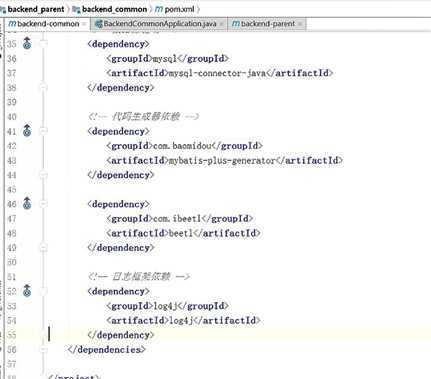Click the gutter icon beside line 46
431x379 pixels.
tap(27, 203)
